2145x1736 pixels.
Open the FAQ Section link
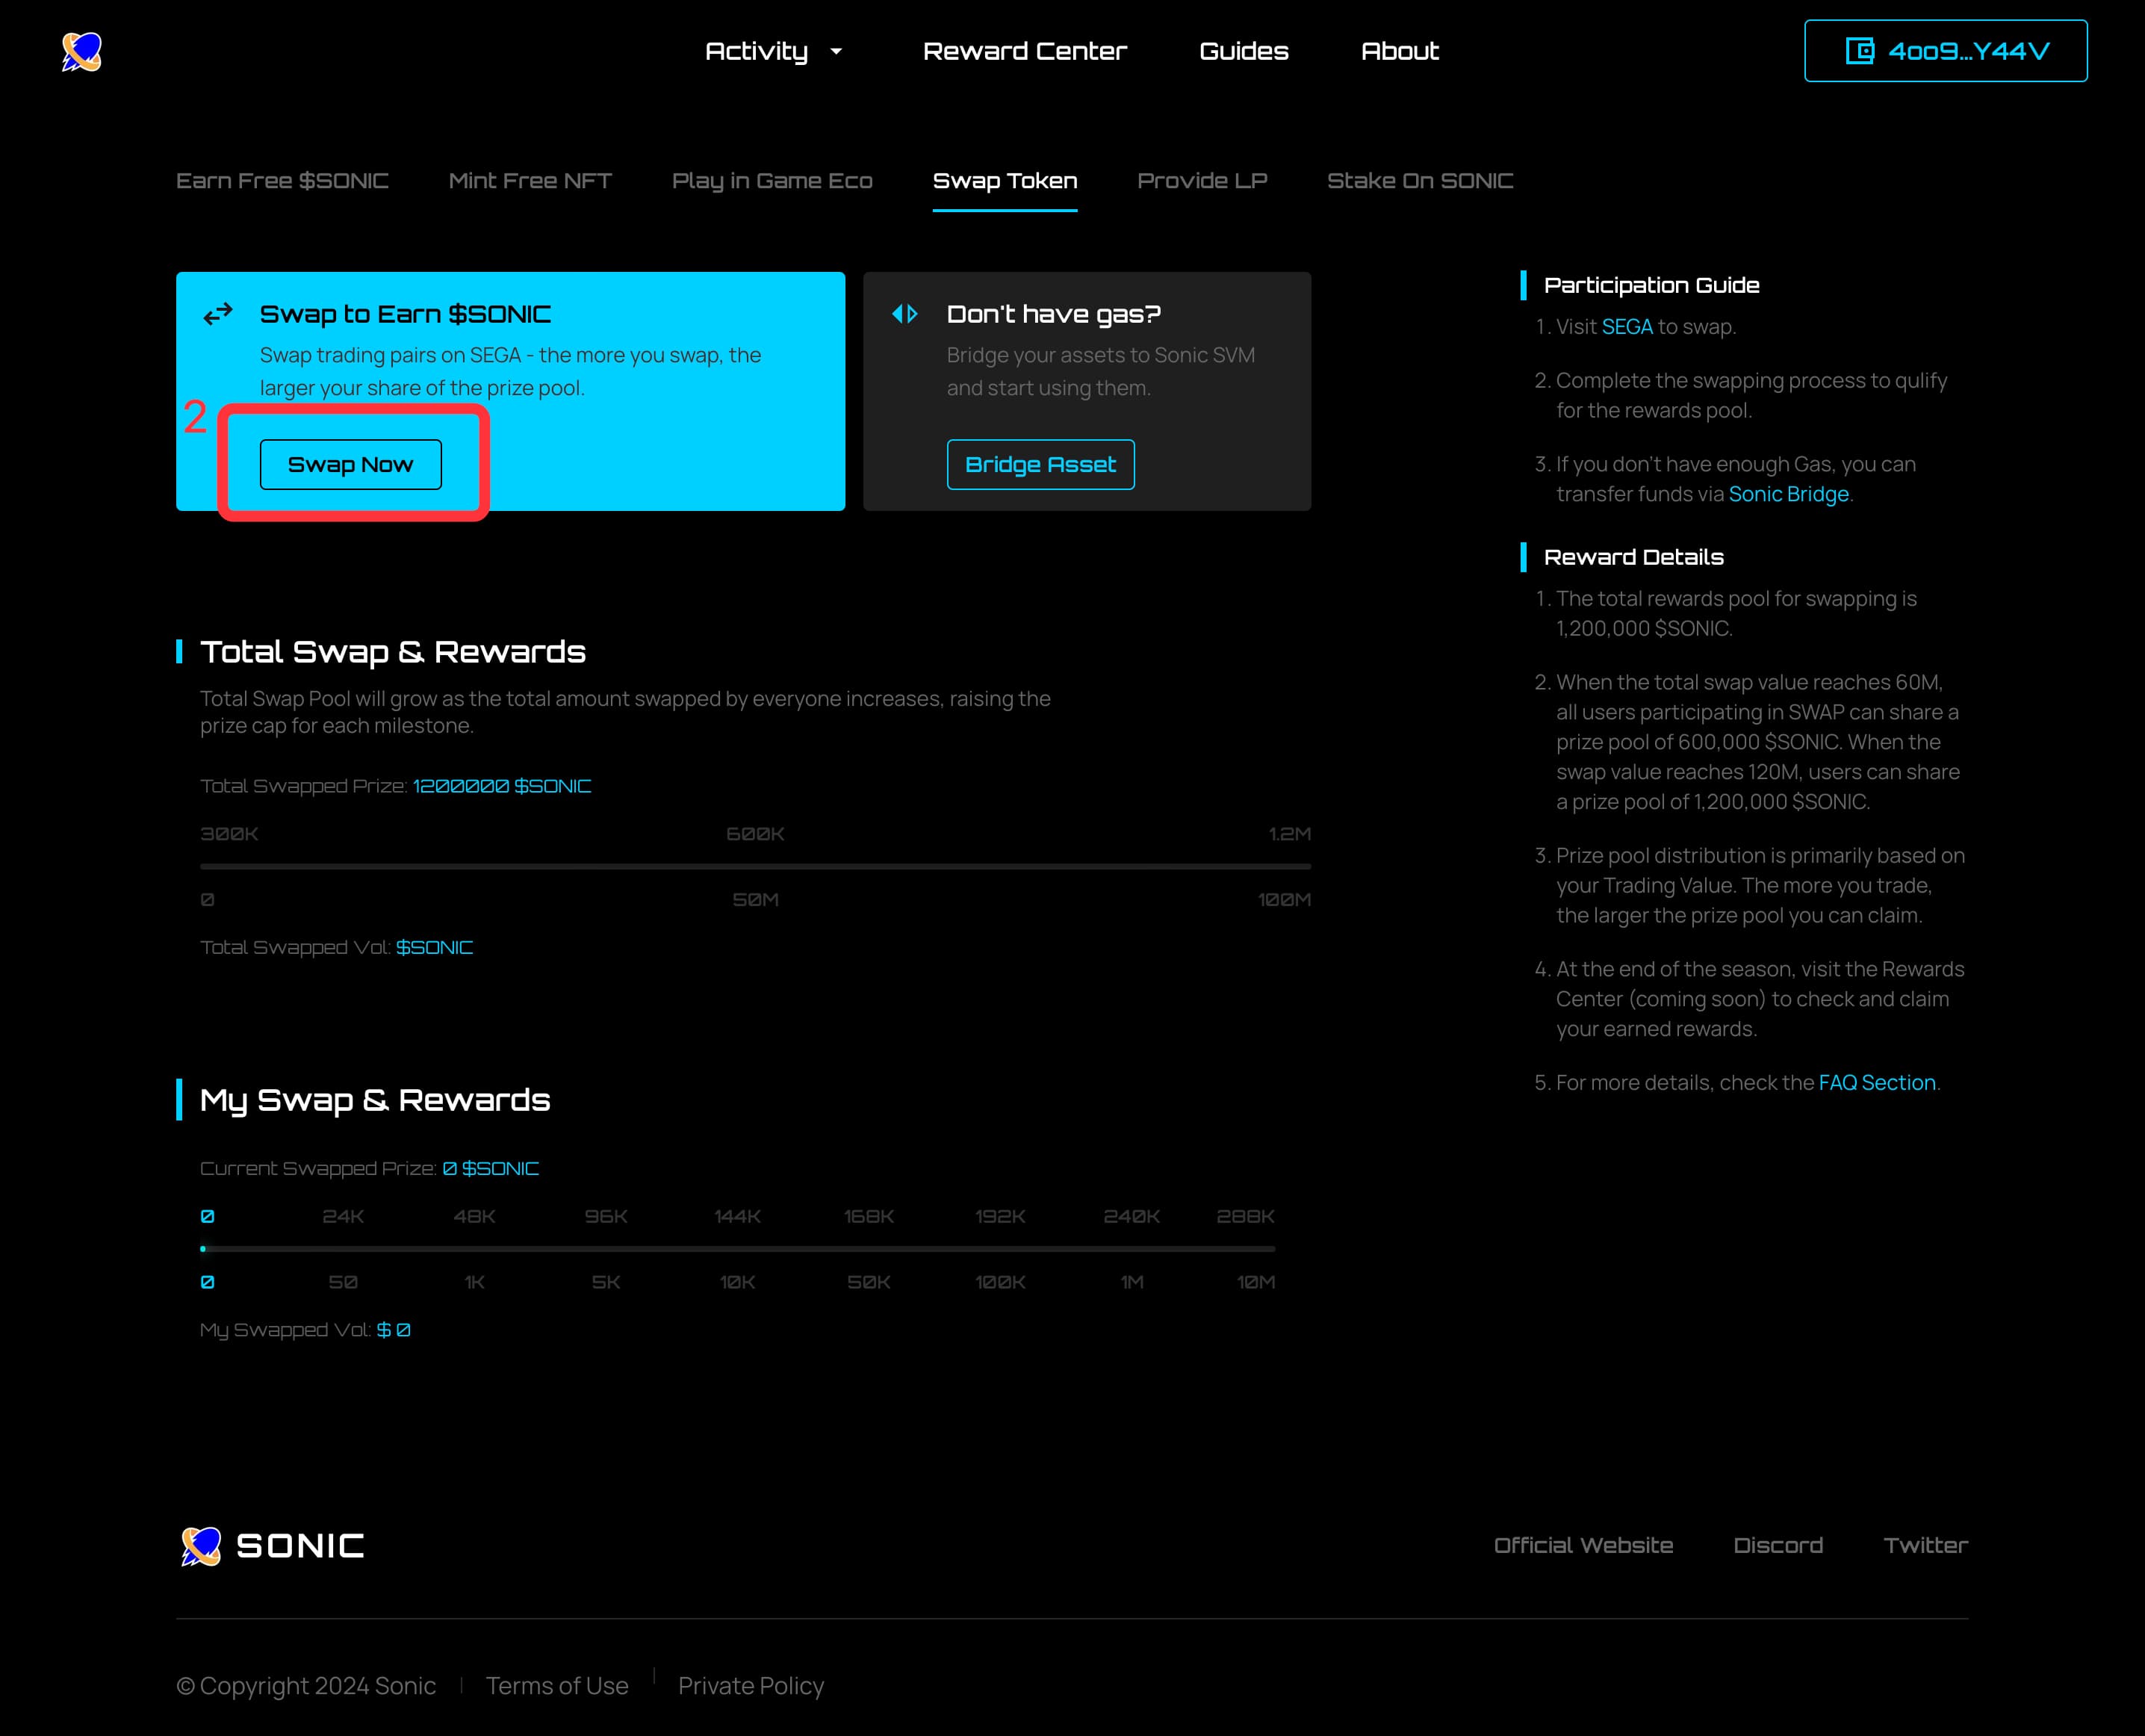pos(1877,1083)
